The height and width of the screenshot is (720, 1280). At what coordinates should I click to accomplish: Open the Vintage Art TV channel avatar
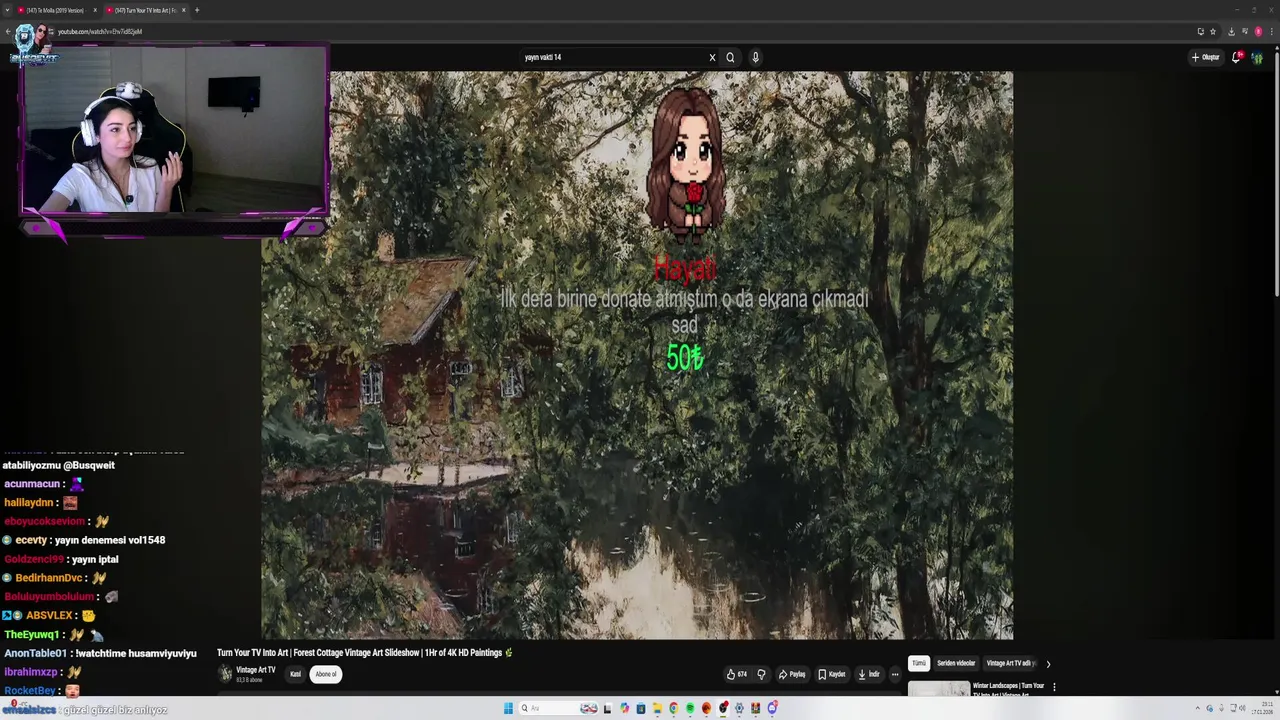[x=226, y=674]
